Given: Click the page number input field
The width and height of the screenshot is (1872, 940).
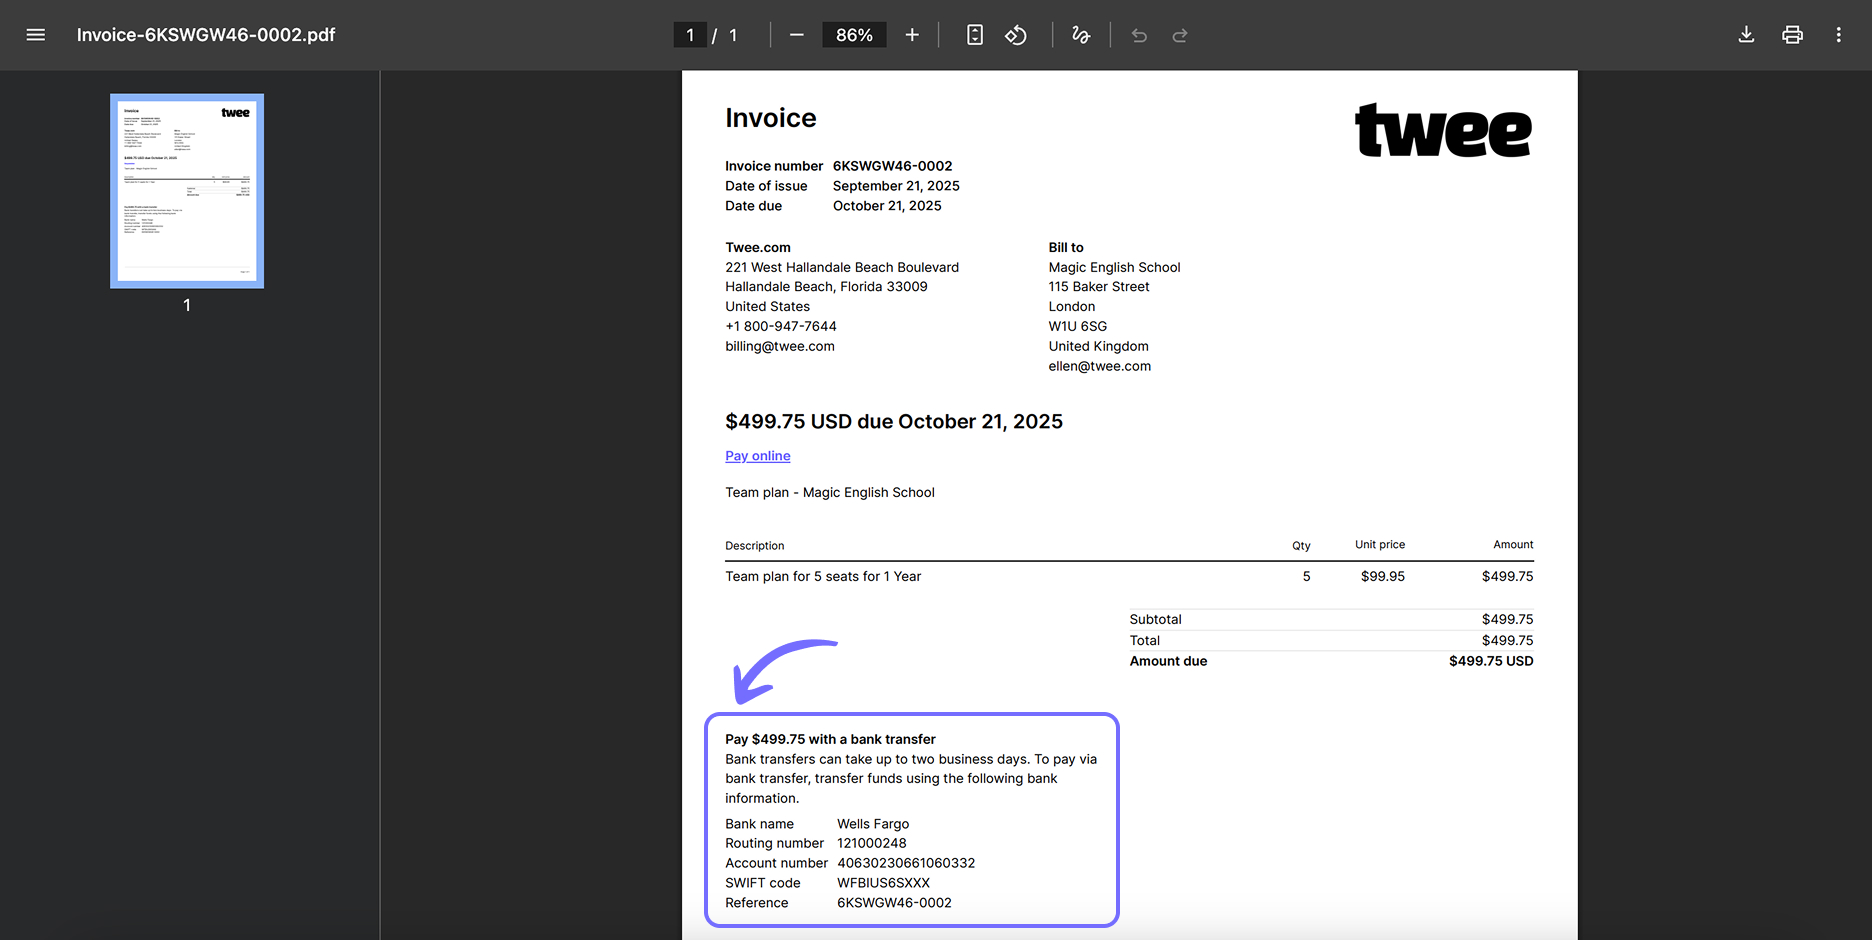Looking at the screenshot, I should coord(690,35).
